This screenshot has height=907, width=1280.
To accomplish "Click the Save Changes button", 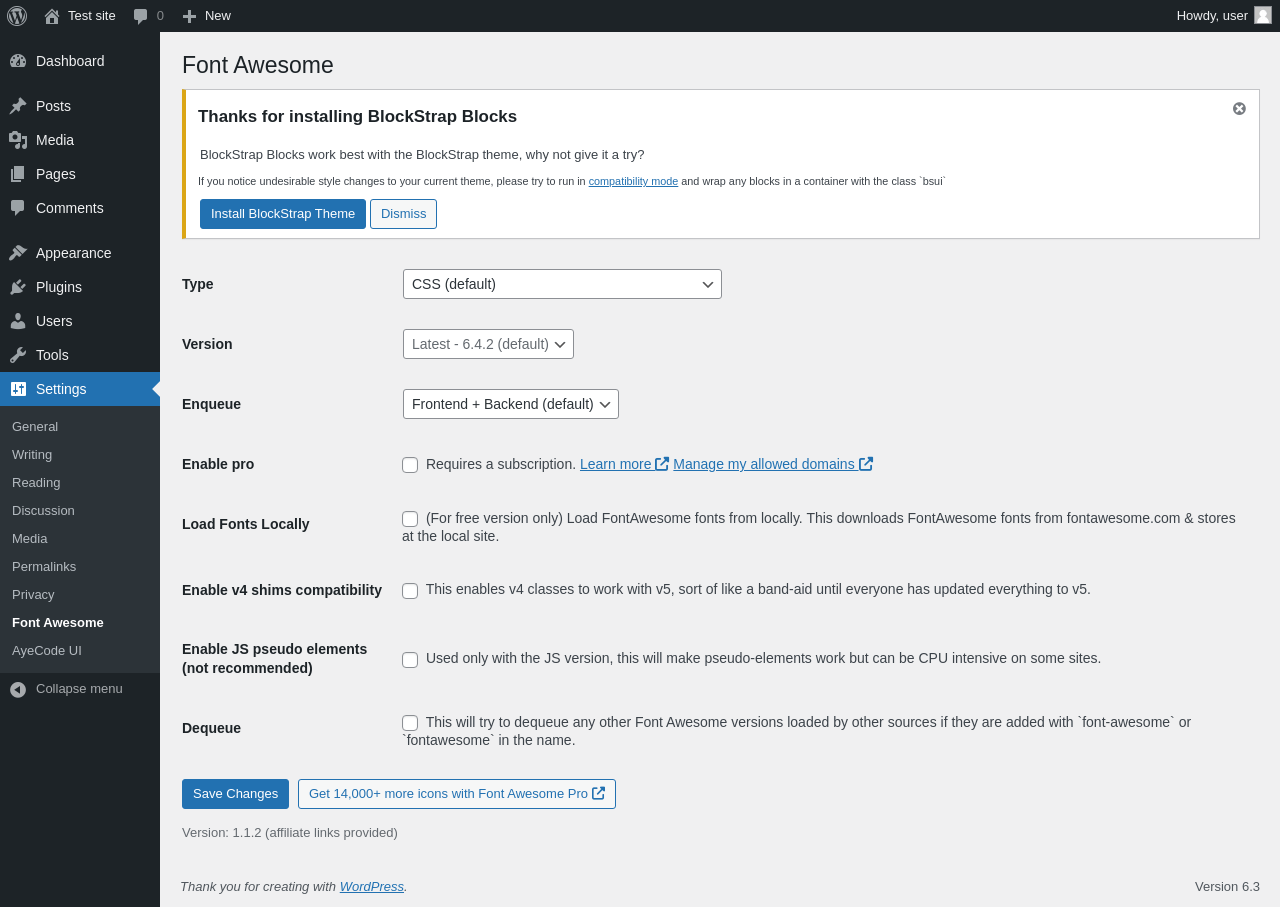I will tap(235, 794).
